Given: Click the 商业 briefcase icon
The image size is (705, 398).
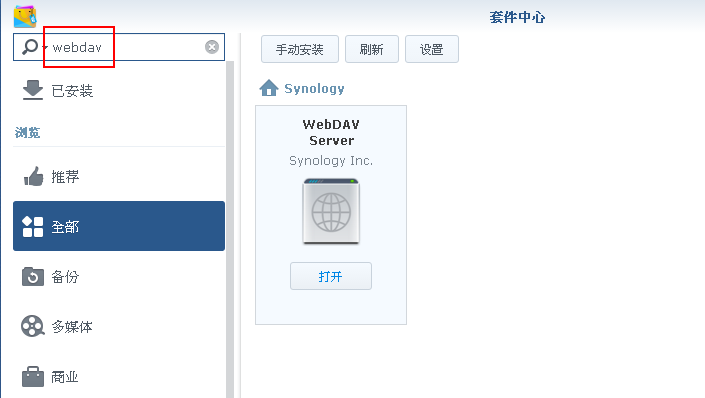Looking at the screenshot, I should 33,377.
